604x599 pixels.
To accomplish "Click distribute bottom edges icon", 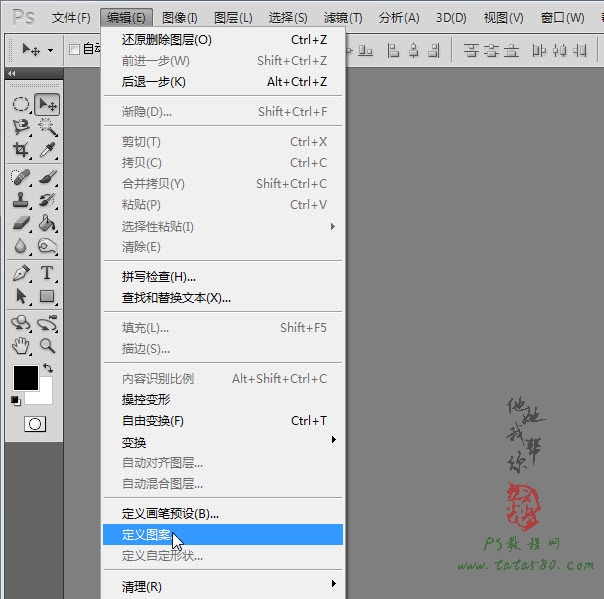I will click(x=512, y=50).
